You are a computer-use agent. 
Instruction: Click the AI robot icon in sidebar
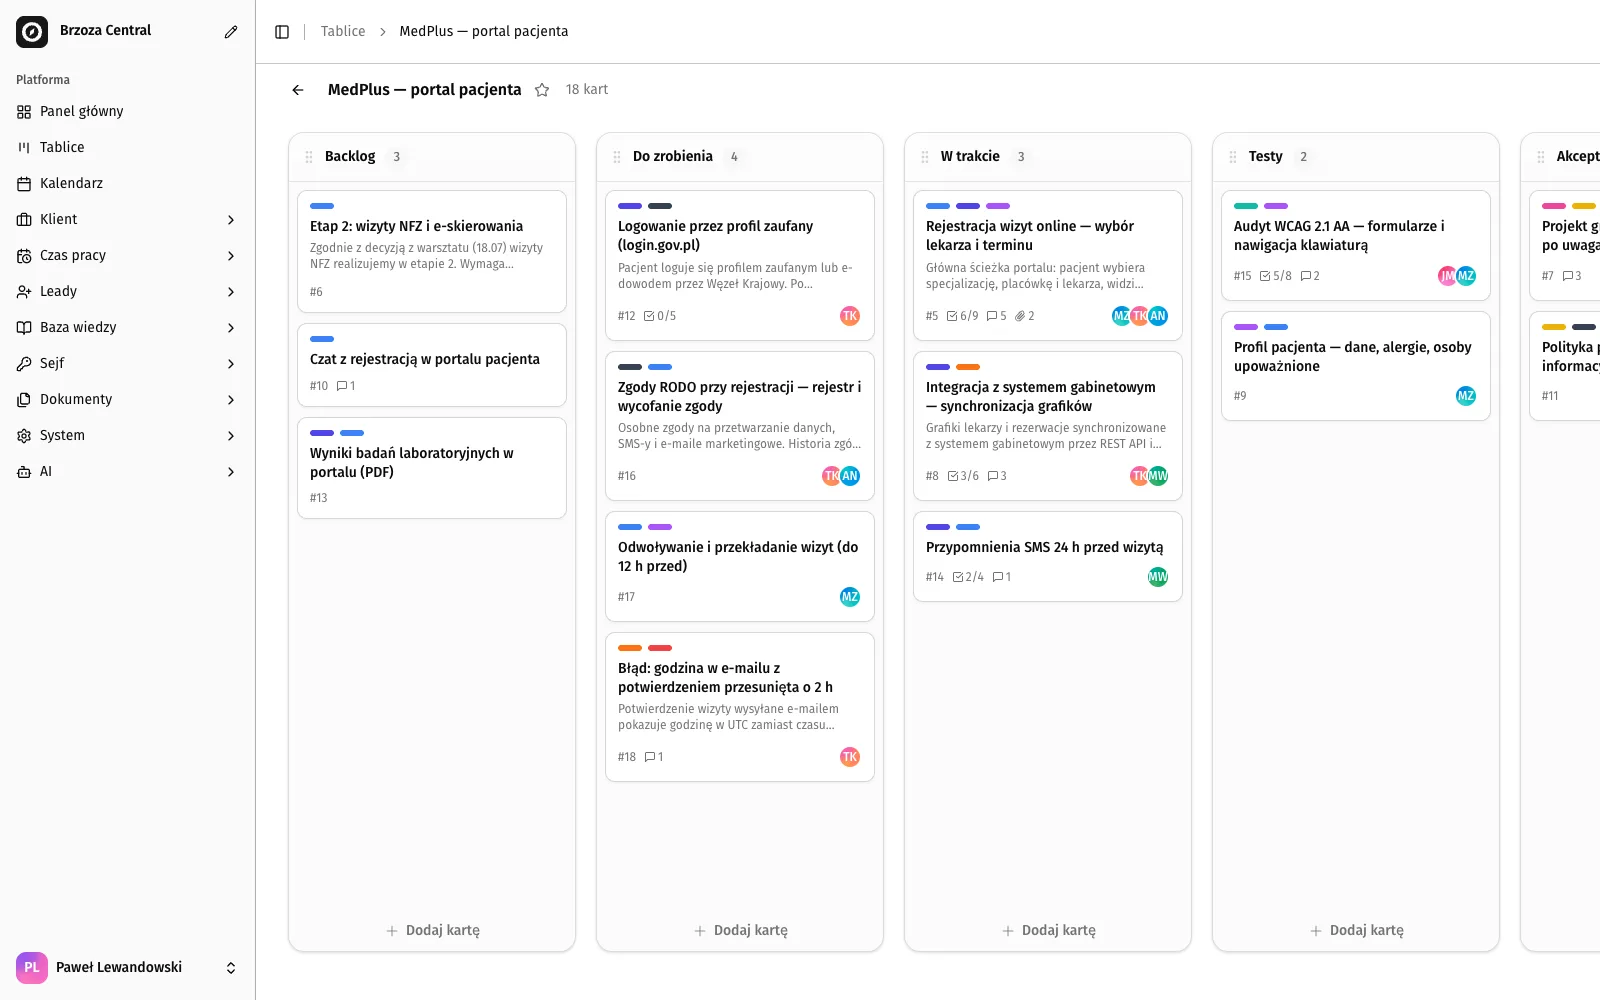tap(24, 472)
